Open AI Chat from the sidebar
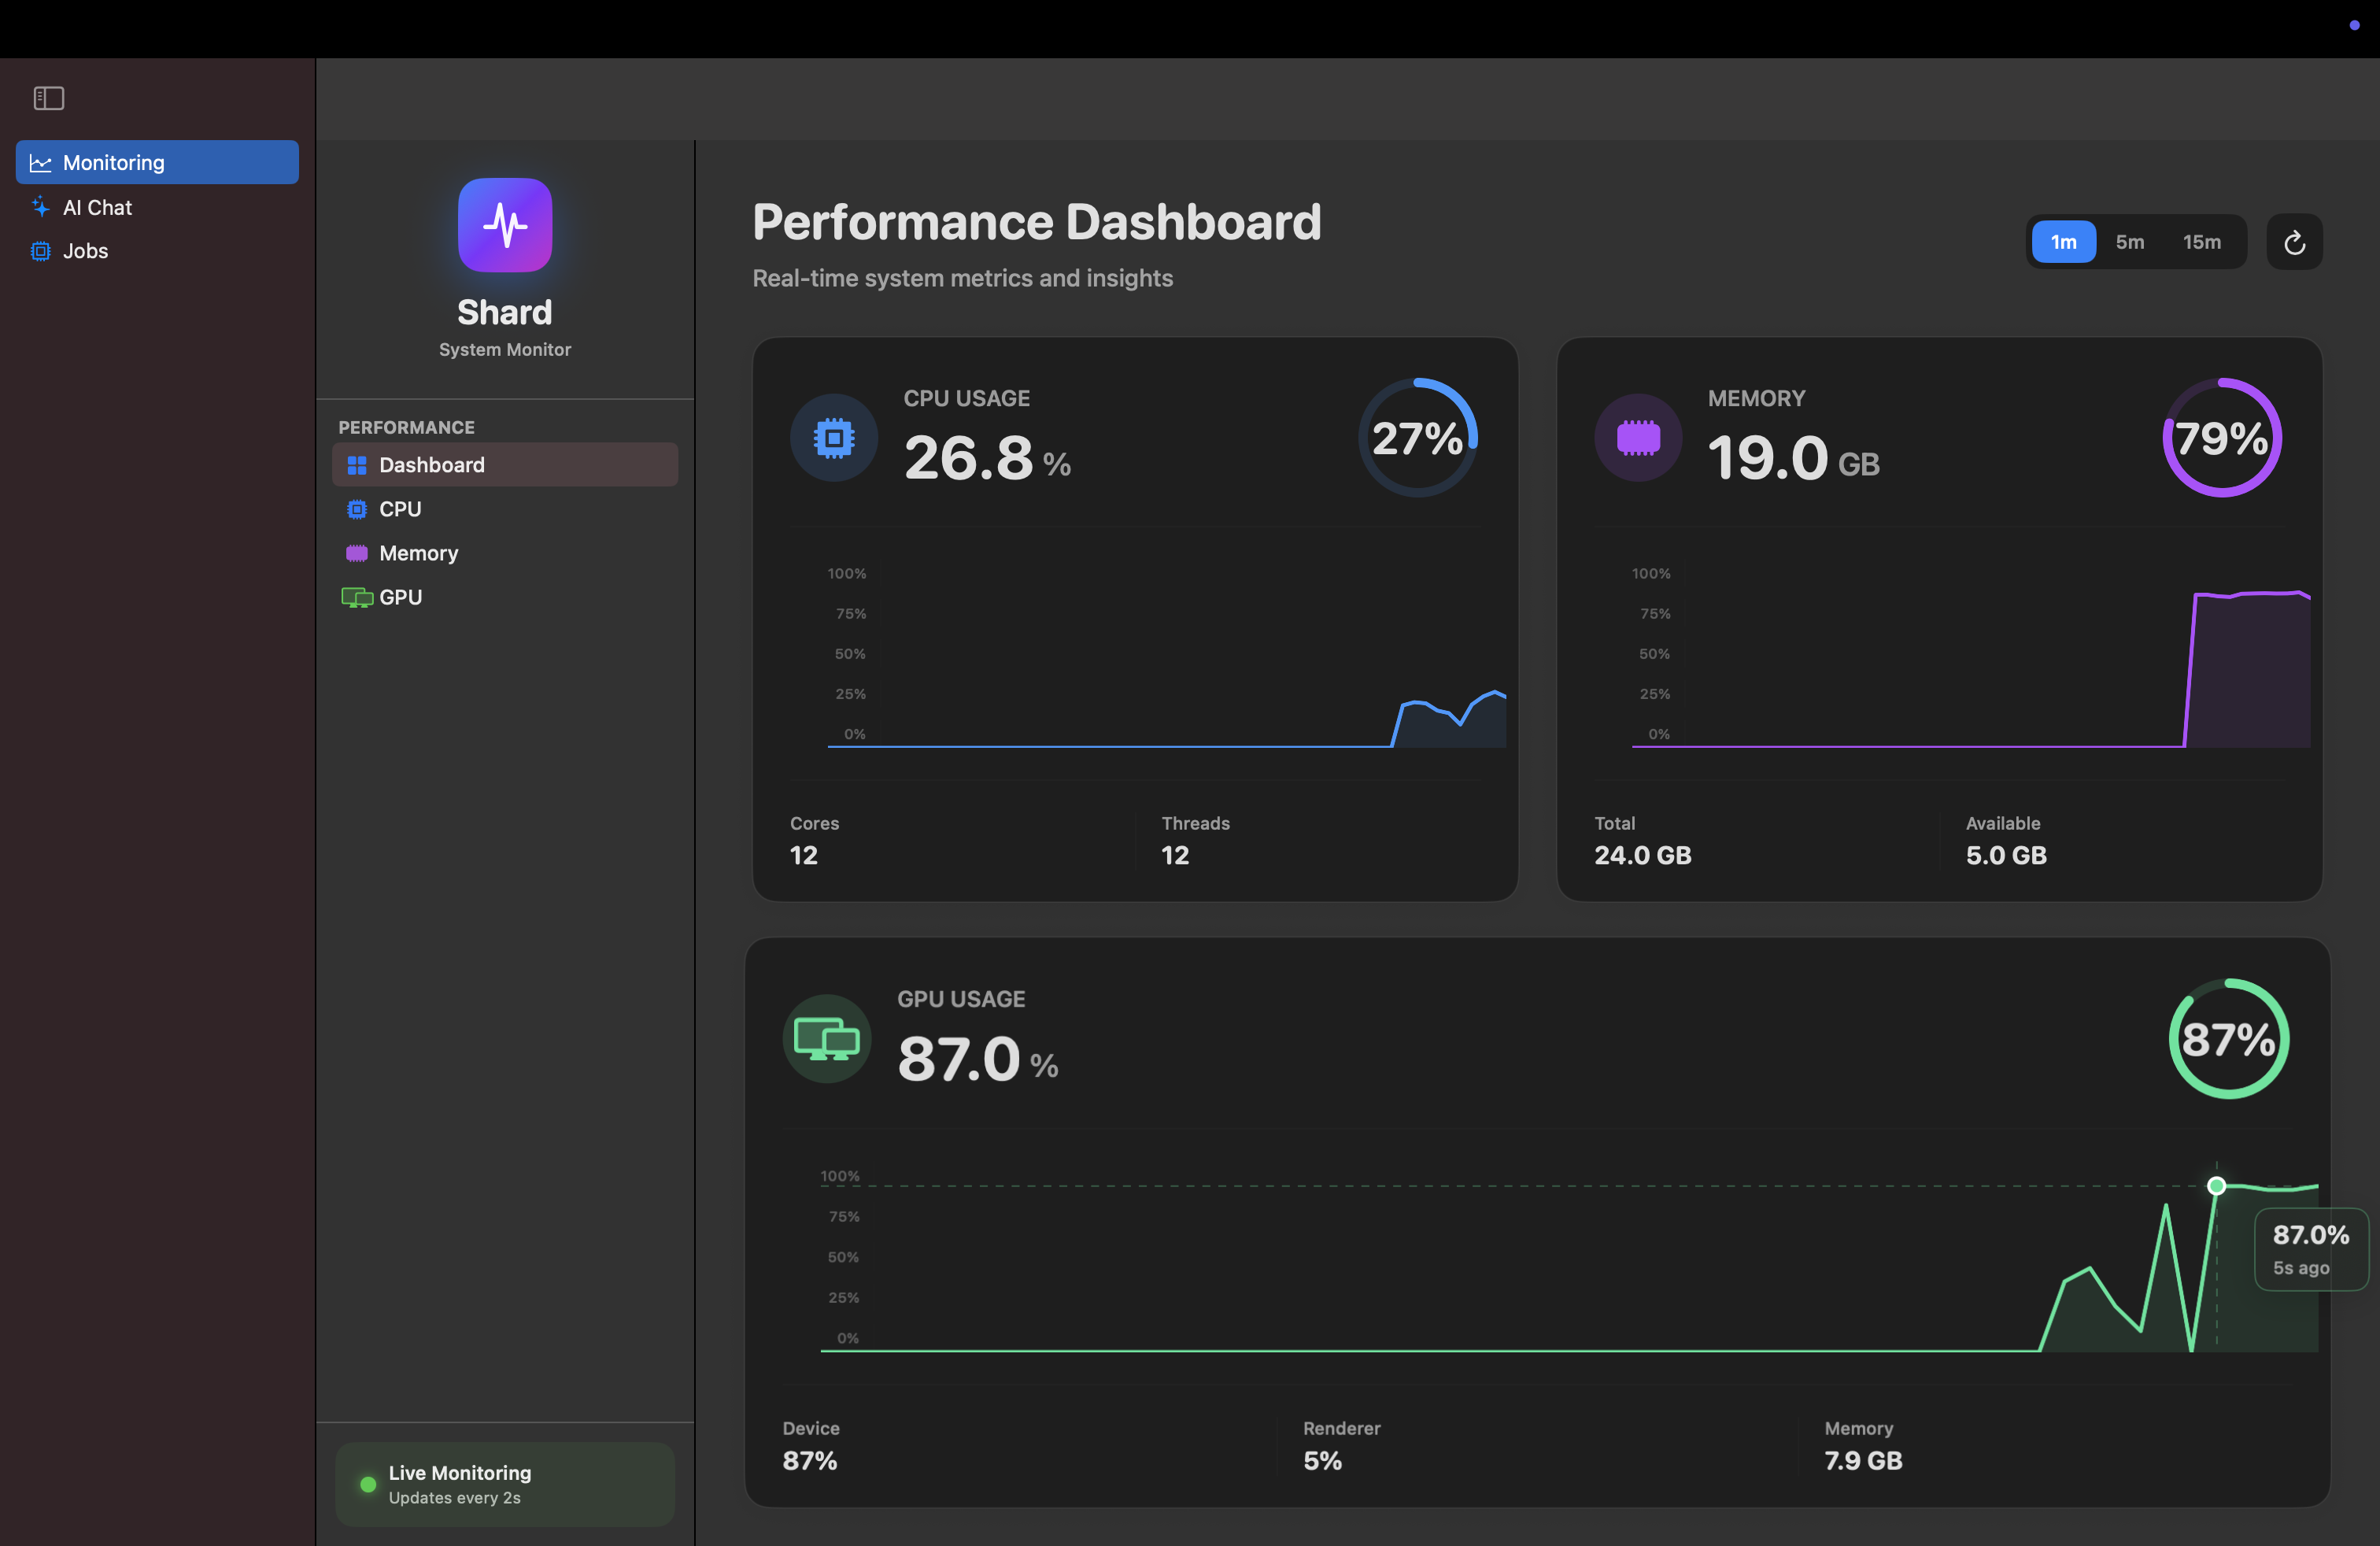The height and width of the screenshot is (1546, 2380). pyautogui.click(x=97, y=207)
